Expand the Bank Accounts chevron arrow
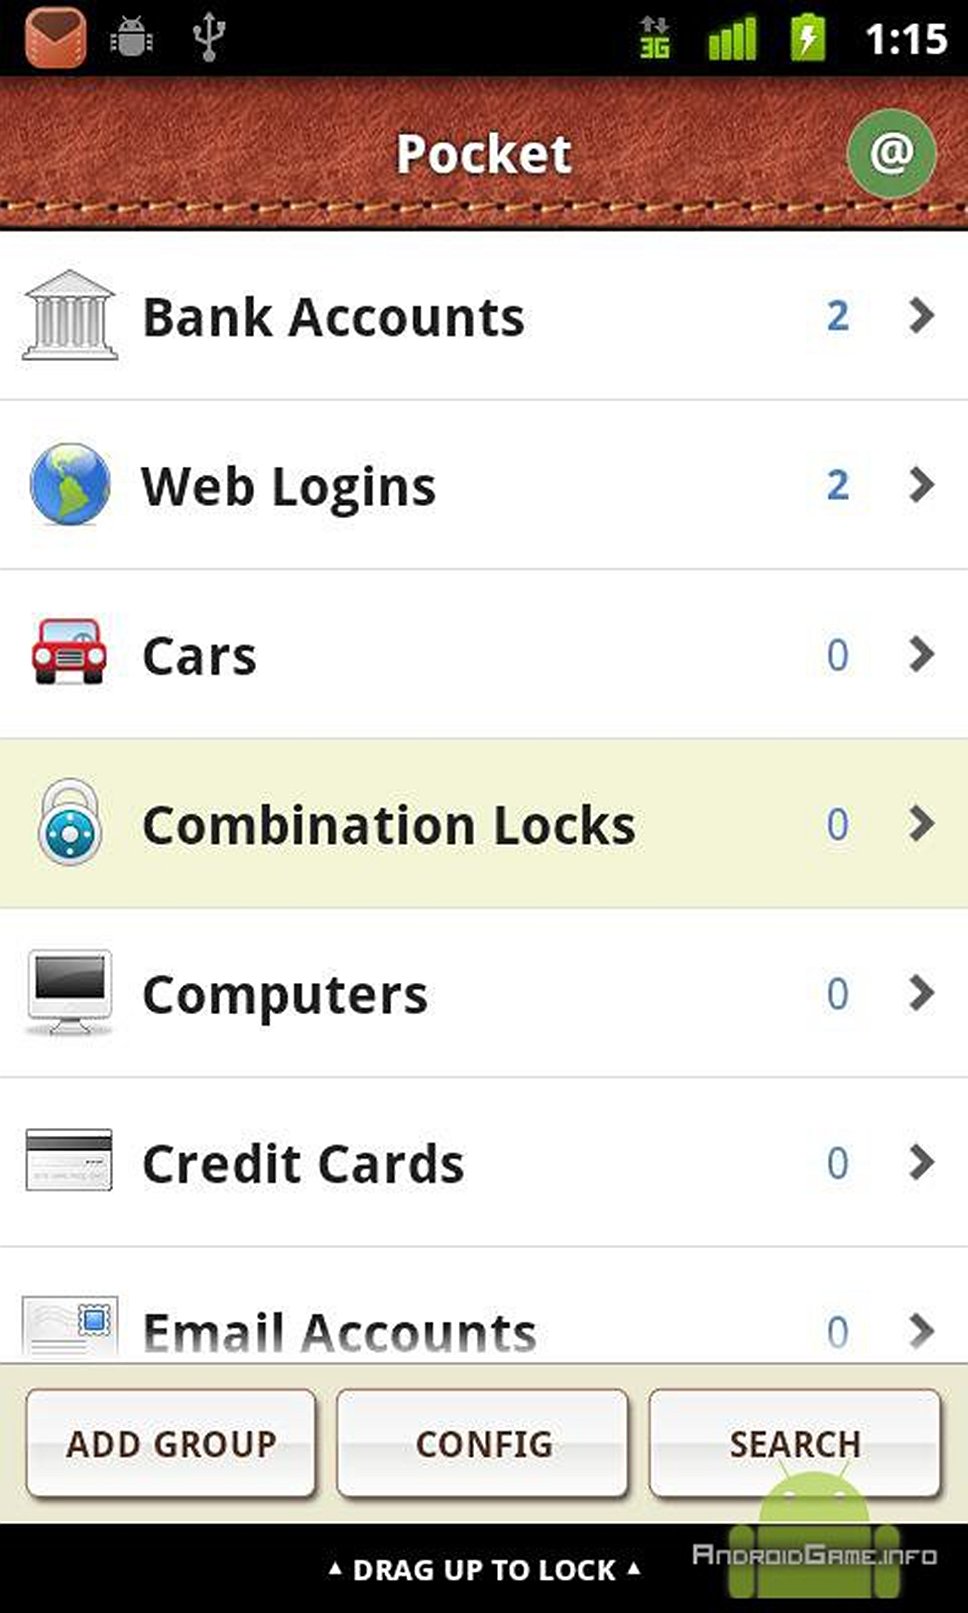The image size is (968, 1613). pos(921,315)
